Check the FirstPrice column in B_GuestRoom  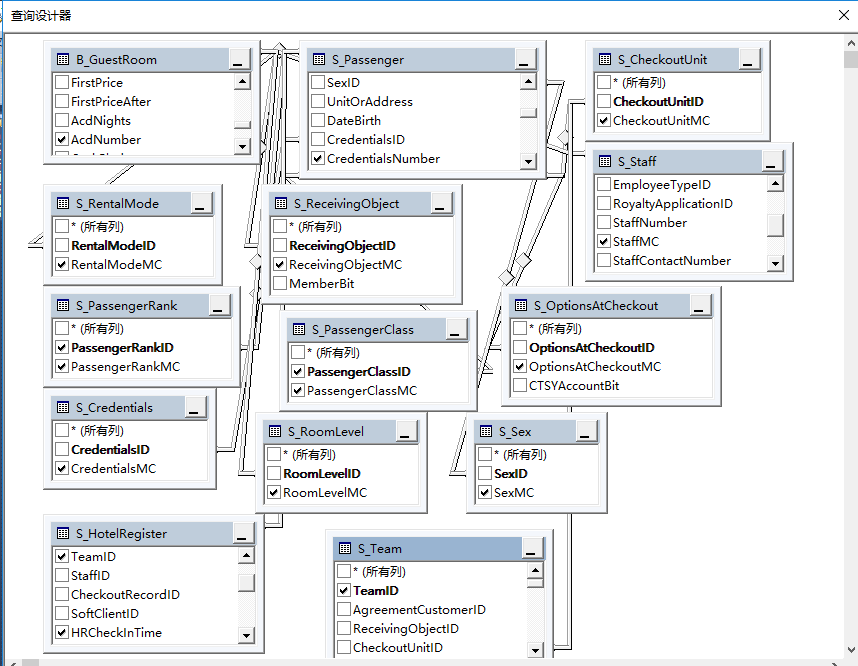tap(62, 83)
